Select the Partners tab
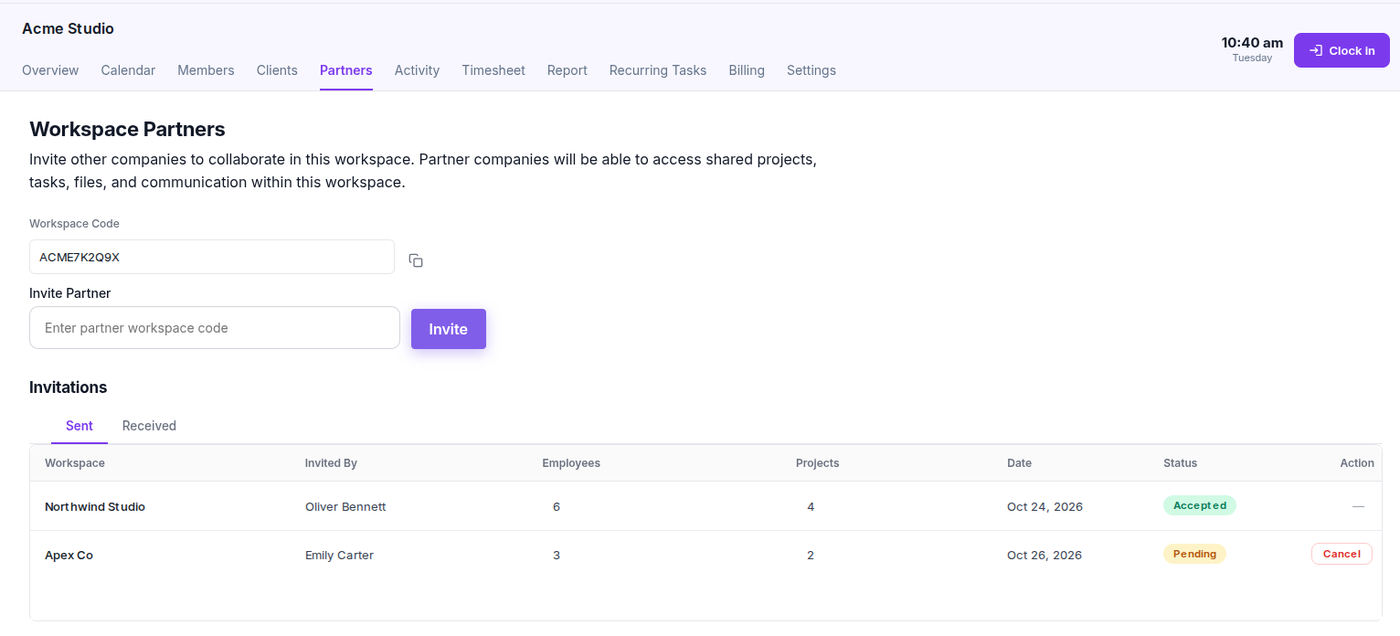1400x636 pixels. coord(346,70)
